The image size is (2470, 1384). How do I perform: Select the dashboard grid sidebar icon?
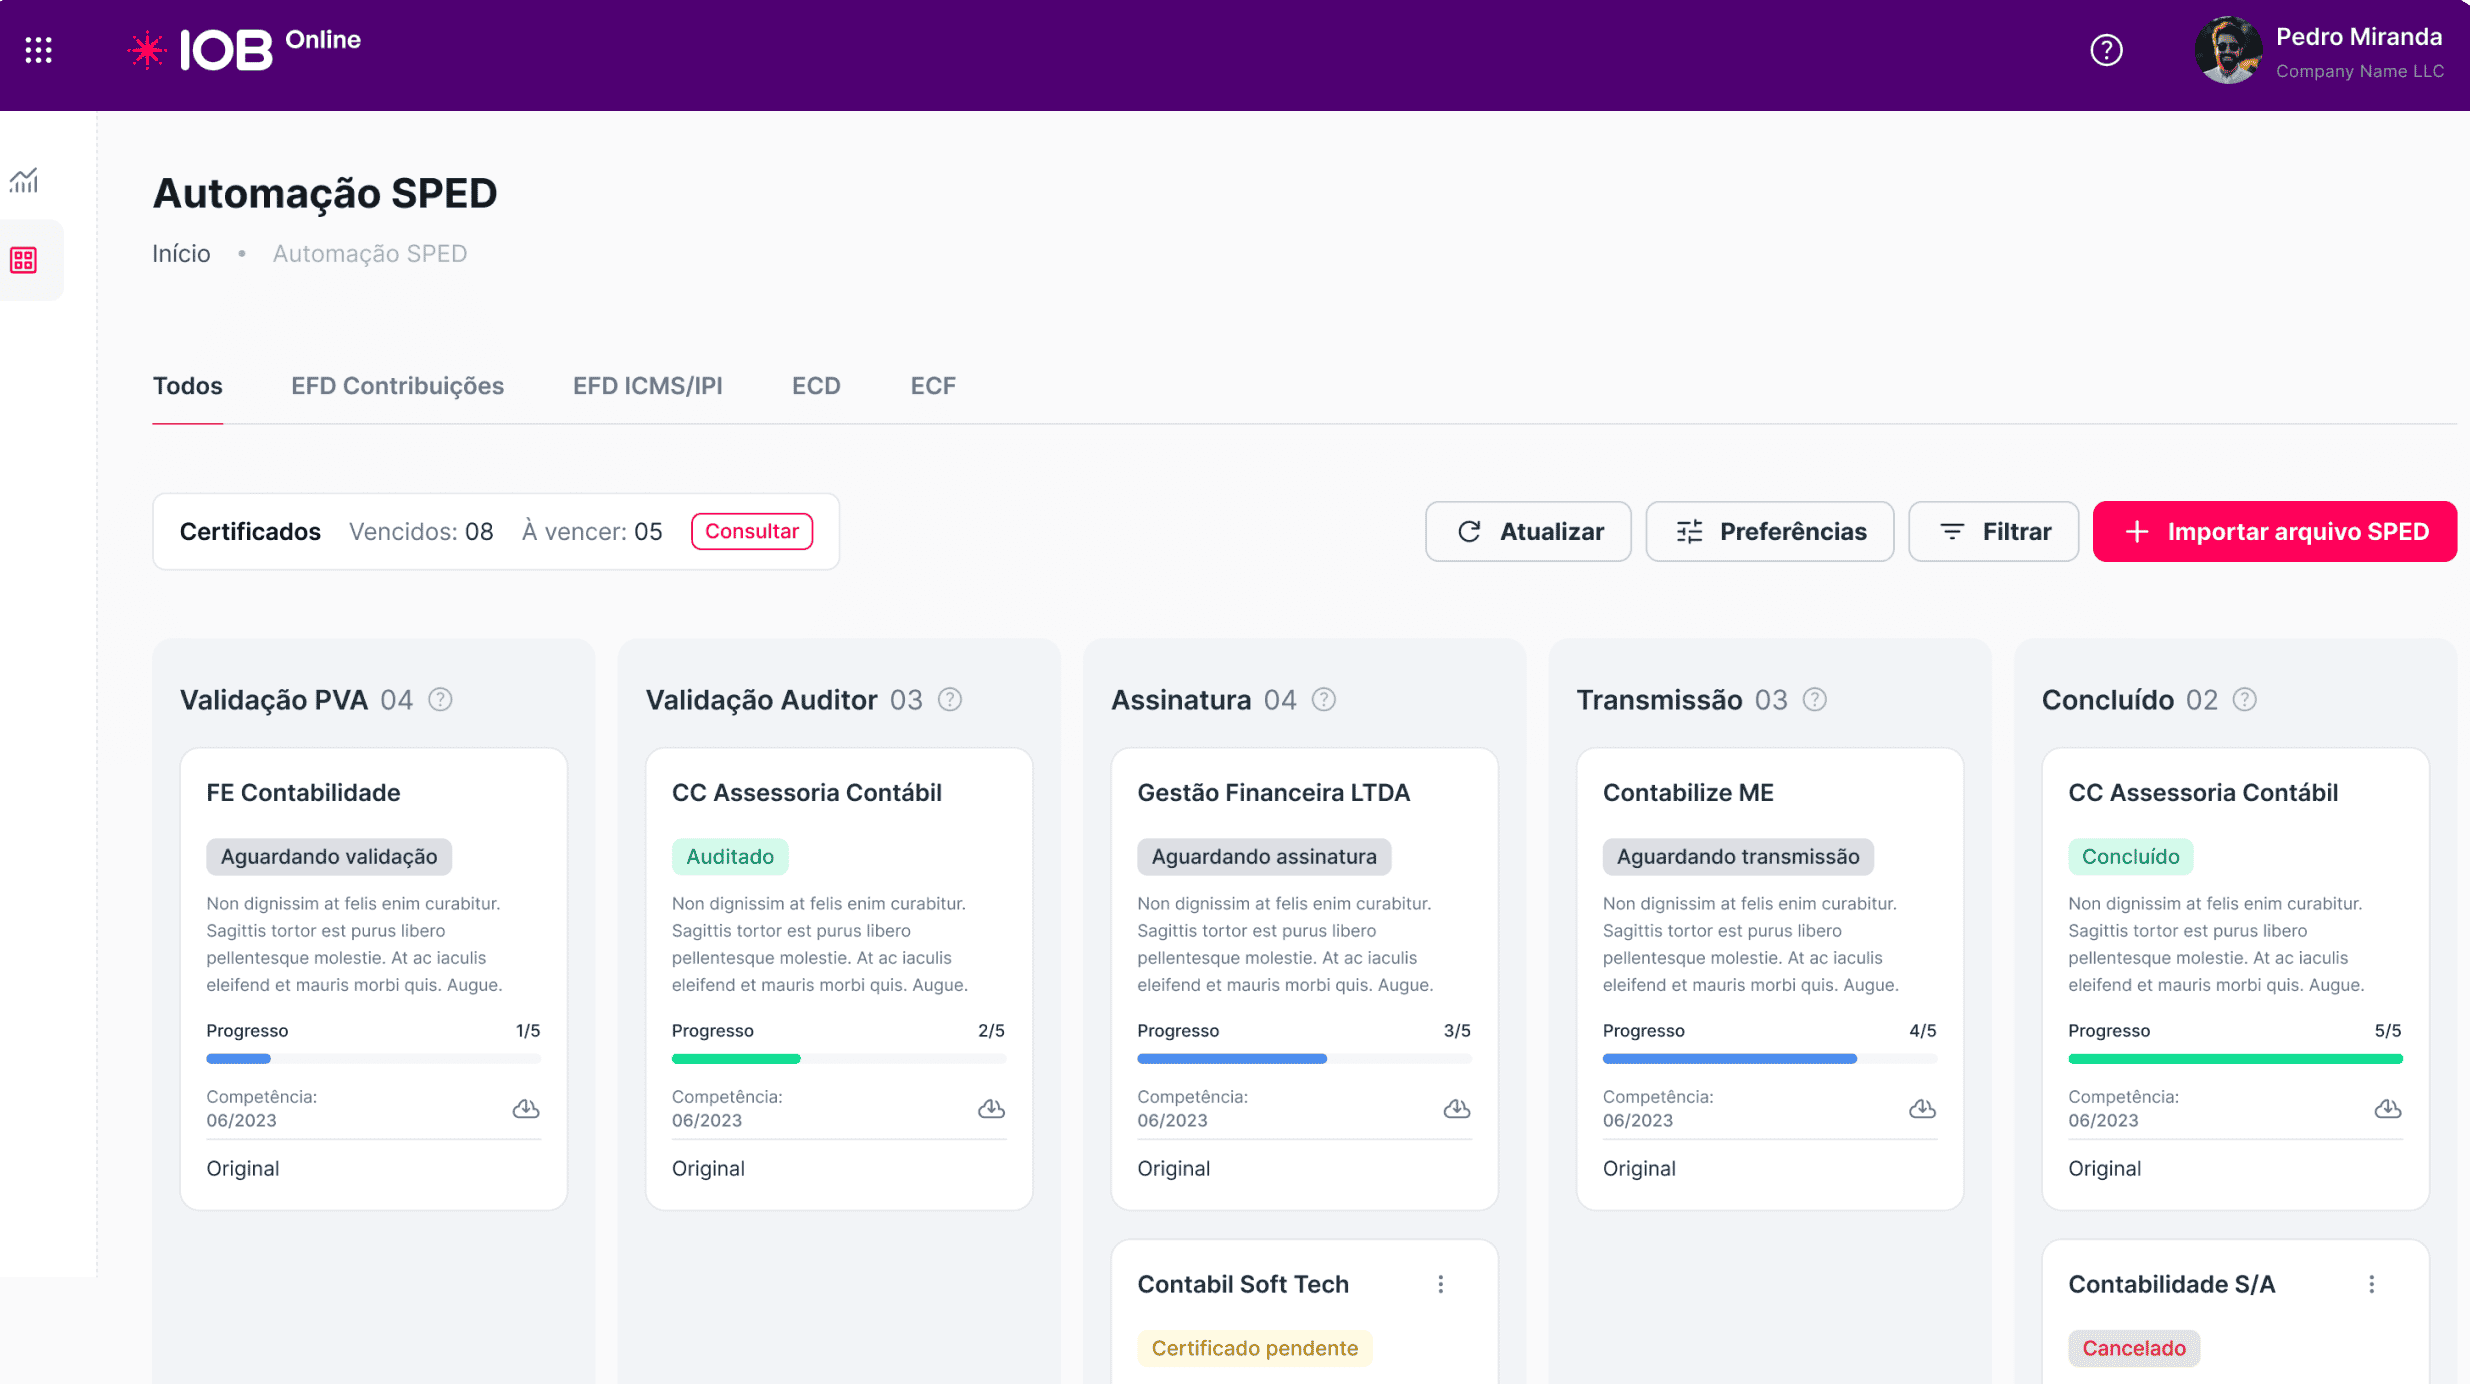click(x=24, y=260)
